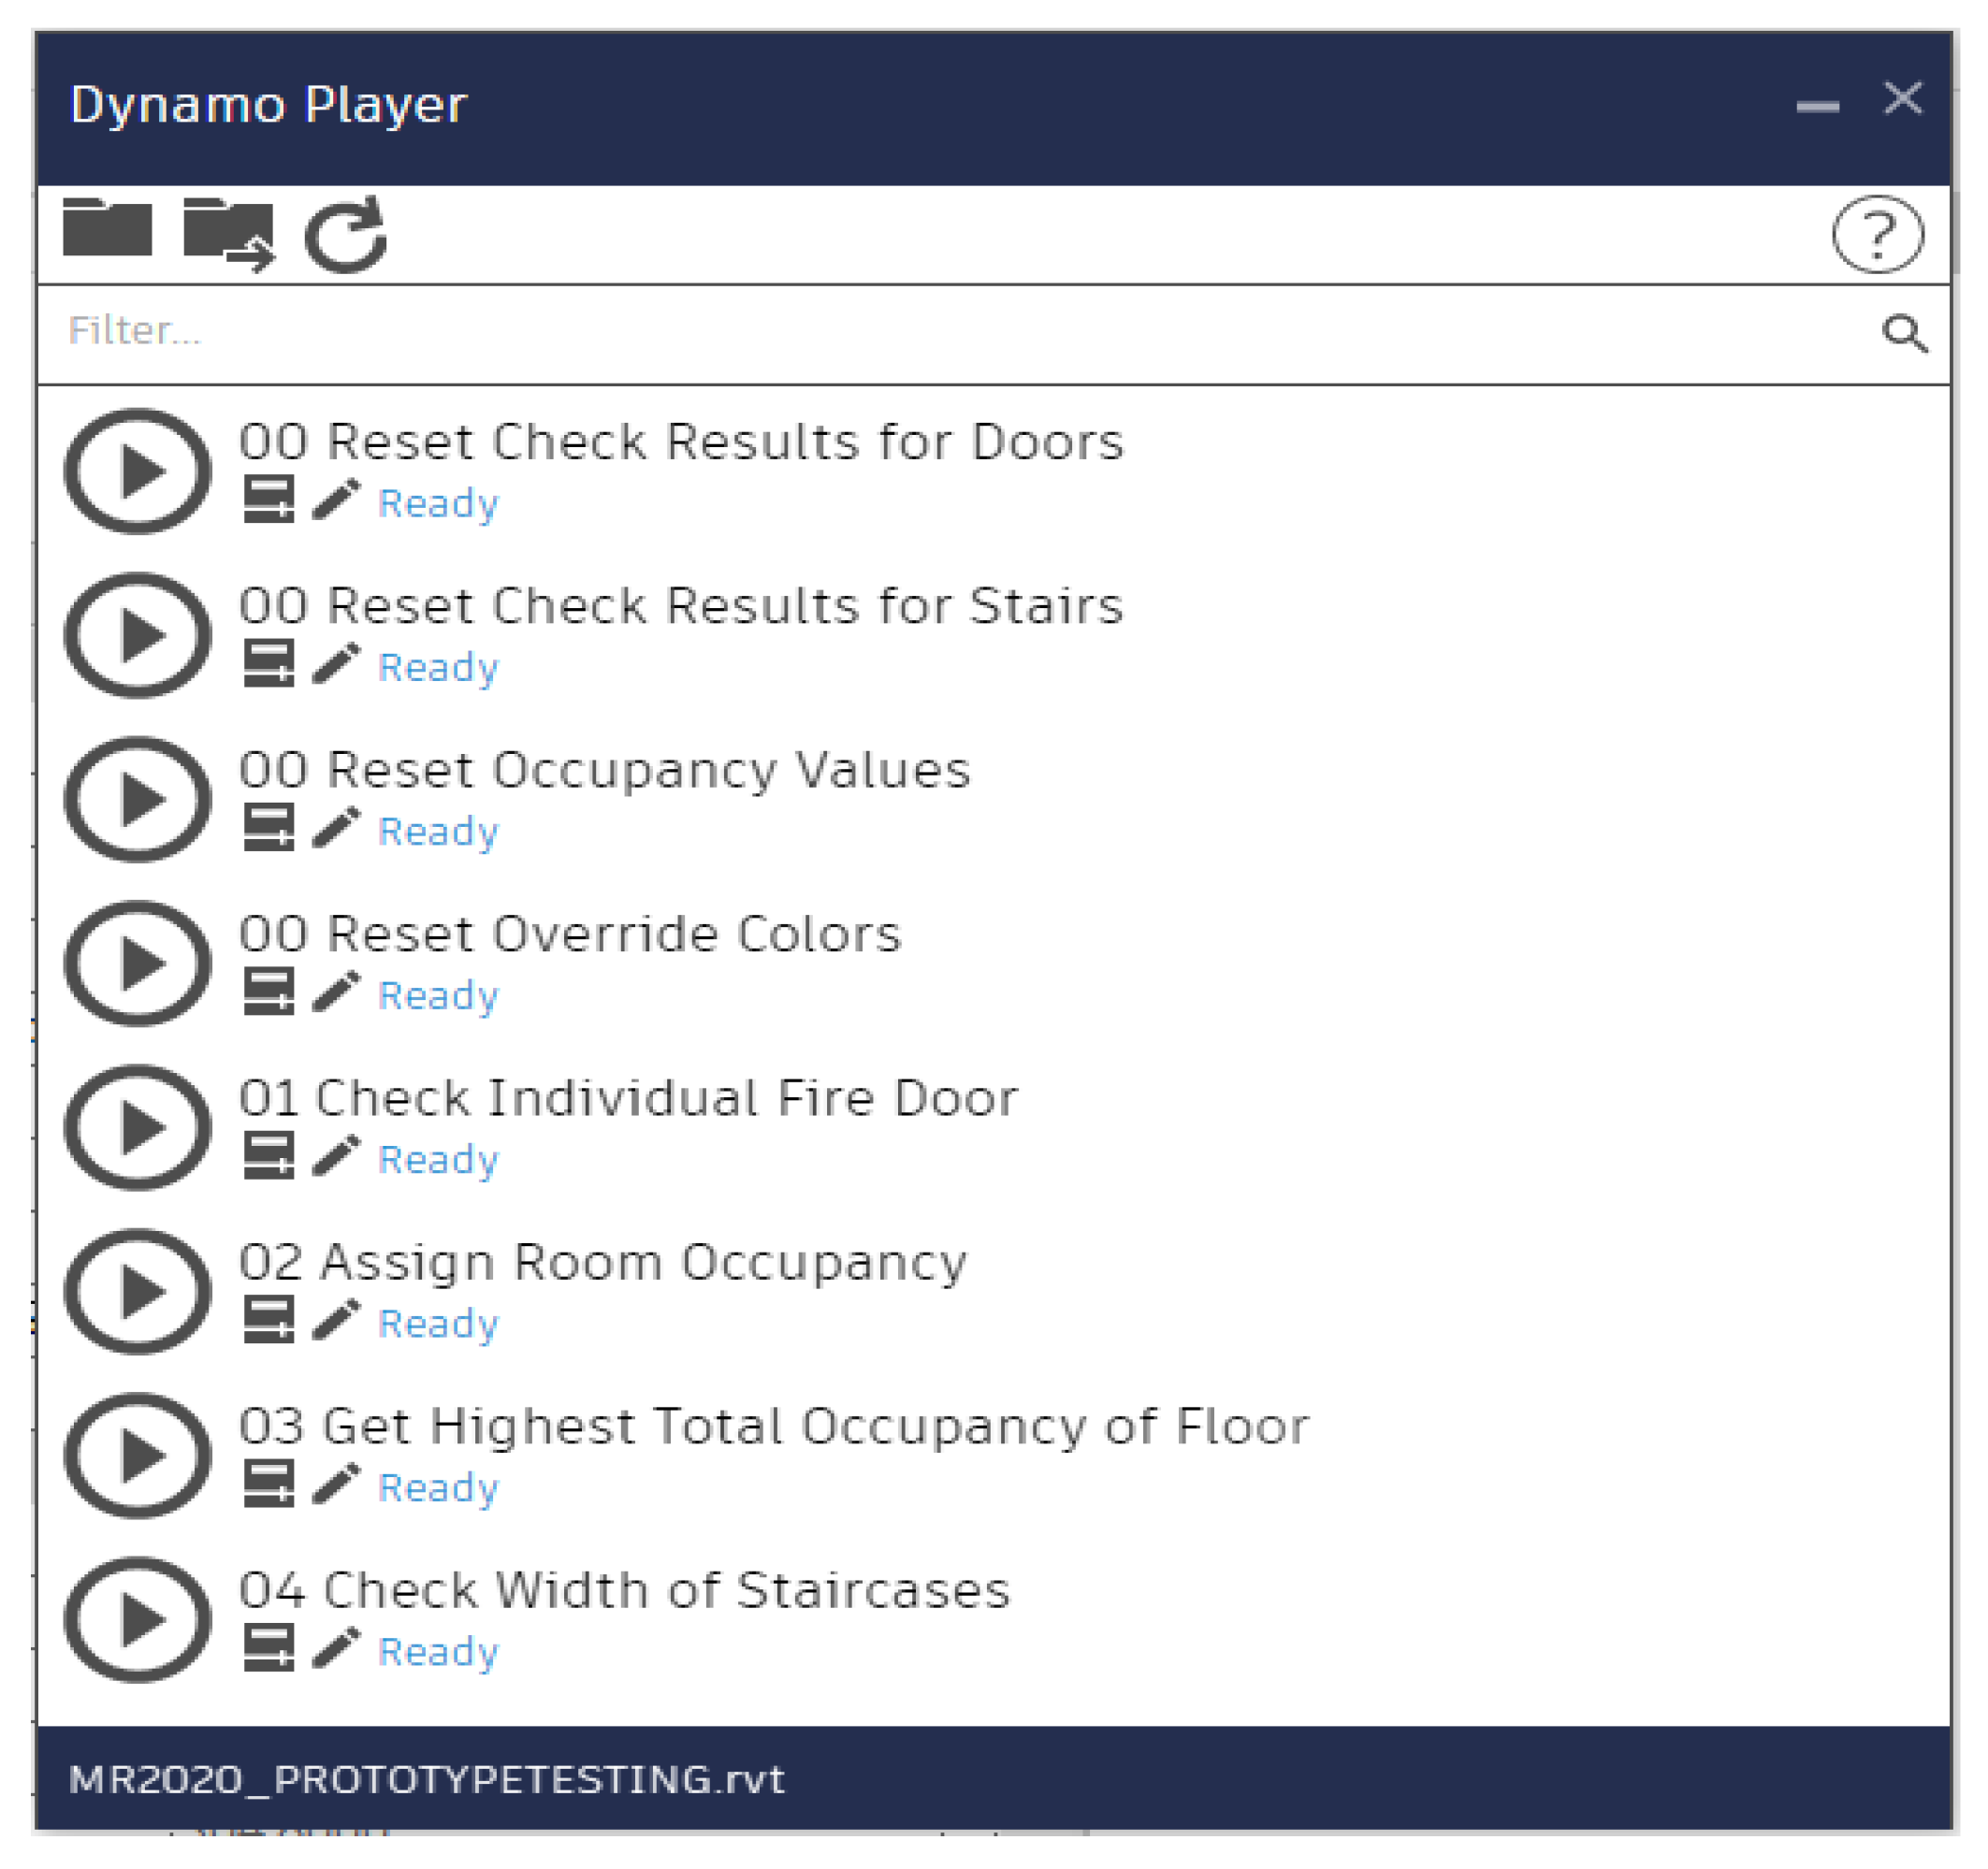Screen dimensions: 1988x1869
Task: Play the 00 Reset Override Colors script
Action: [138, 963]
